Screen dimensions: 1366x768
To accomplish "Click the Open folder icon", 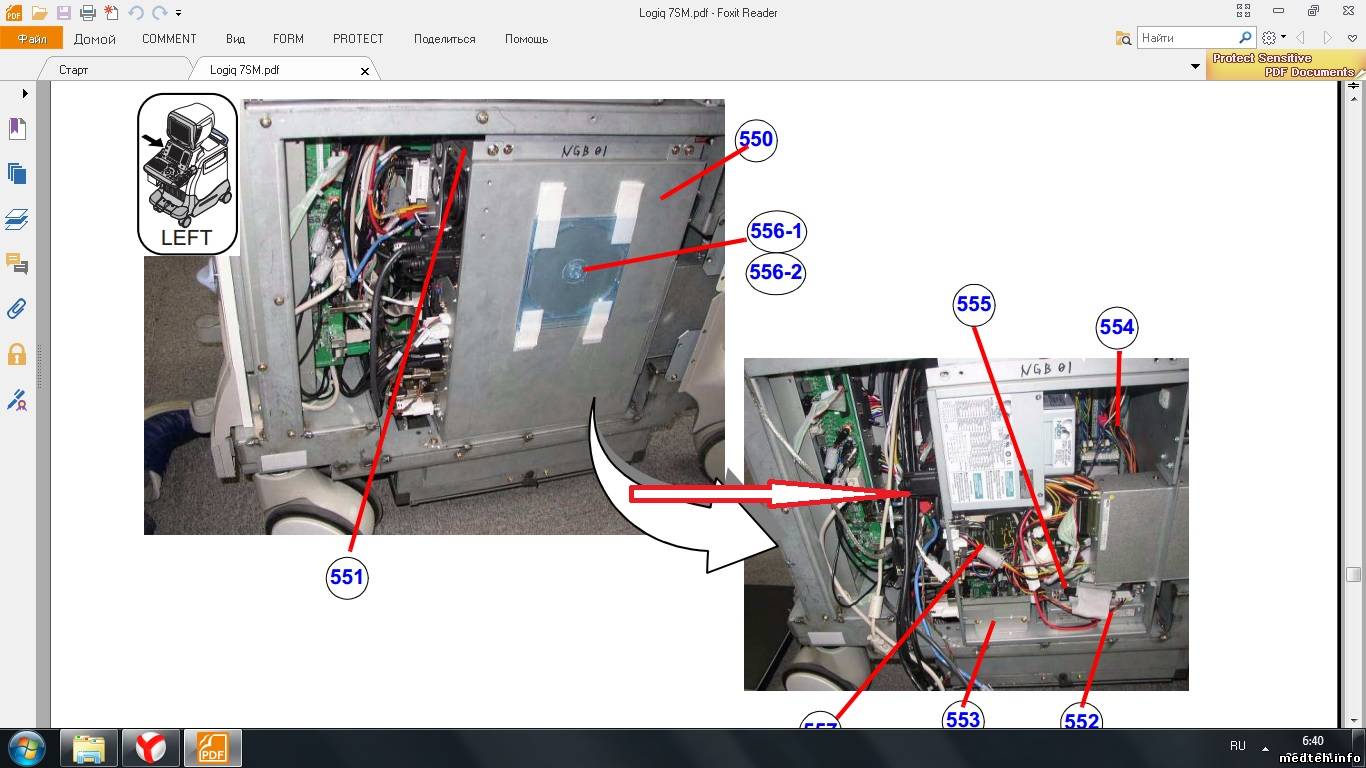I will click(39, 13).
